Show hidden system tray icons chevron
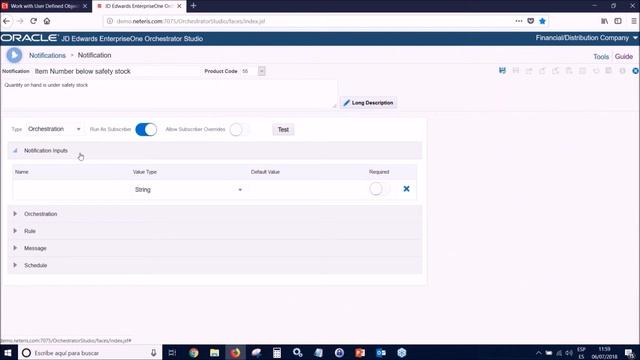The image size is (640, 360). tap(538, 353)
